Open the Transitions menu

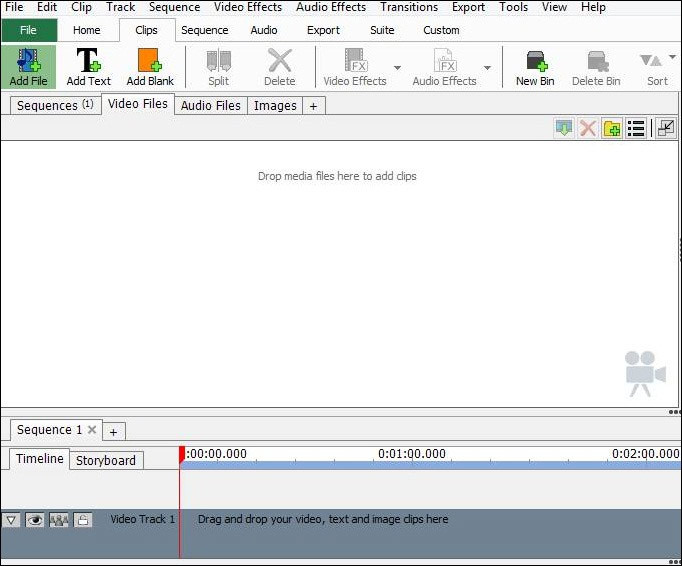coord(409,7)
